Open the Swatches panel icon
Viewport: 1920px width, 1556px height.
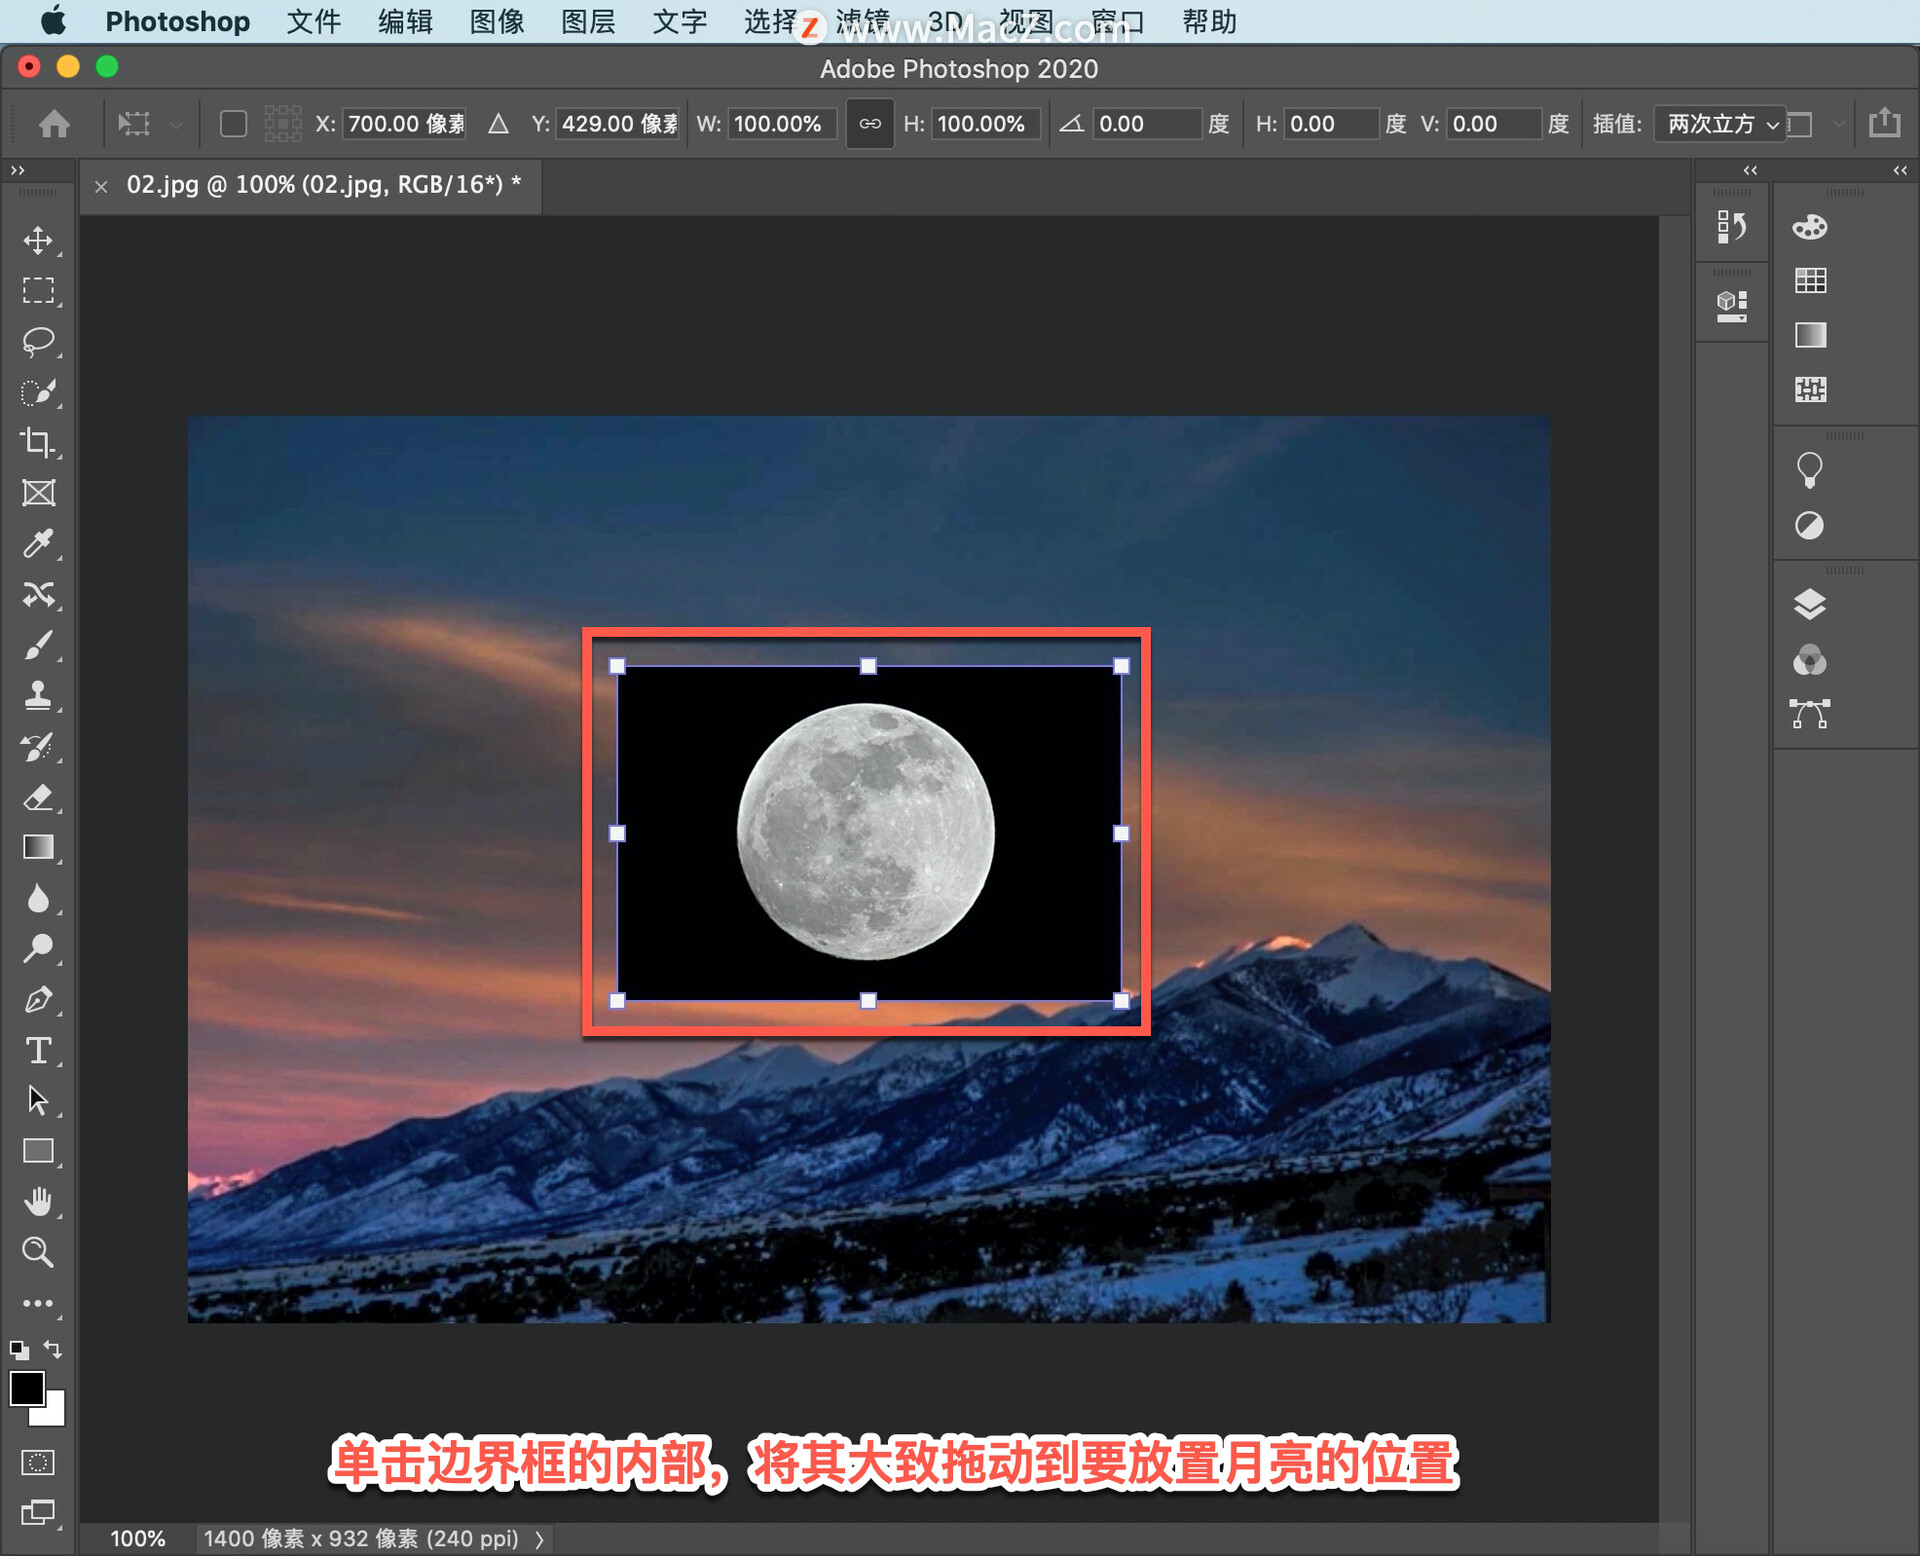1810,281
